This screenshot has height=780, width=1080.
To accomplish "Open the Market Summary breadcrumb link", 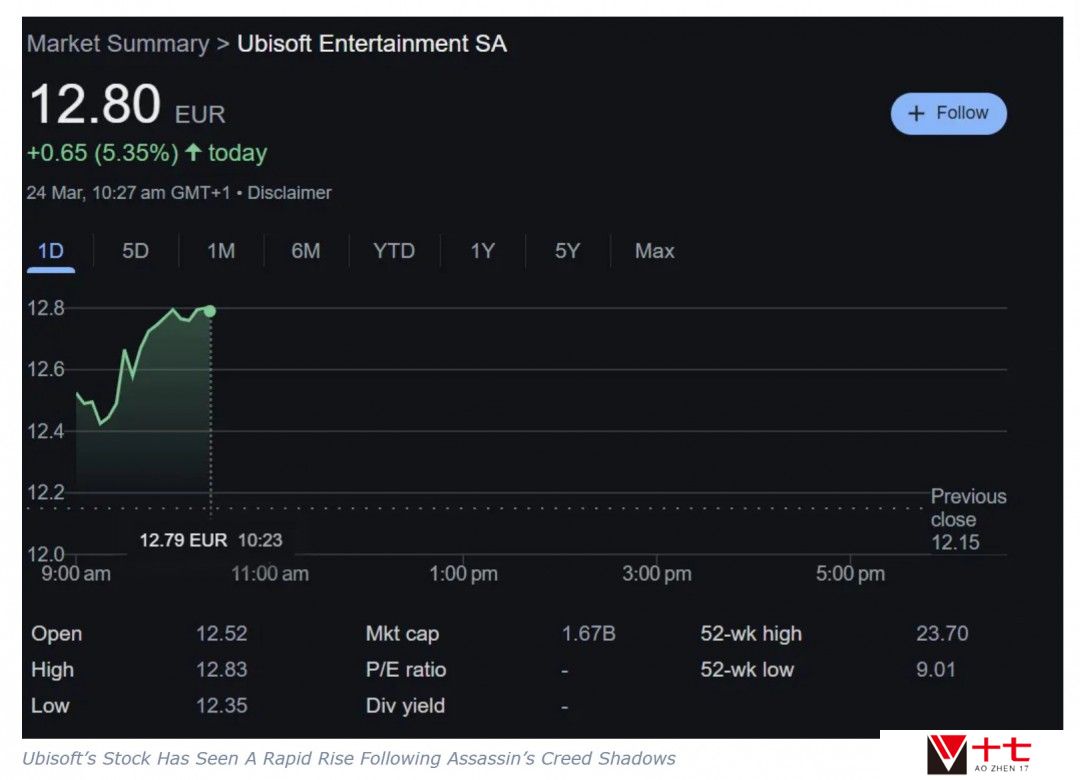I will pos(118,44).
